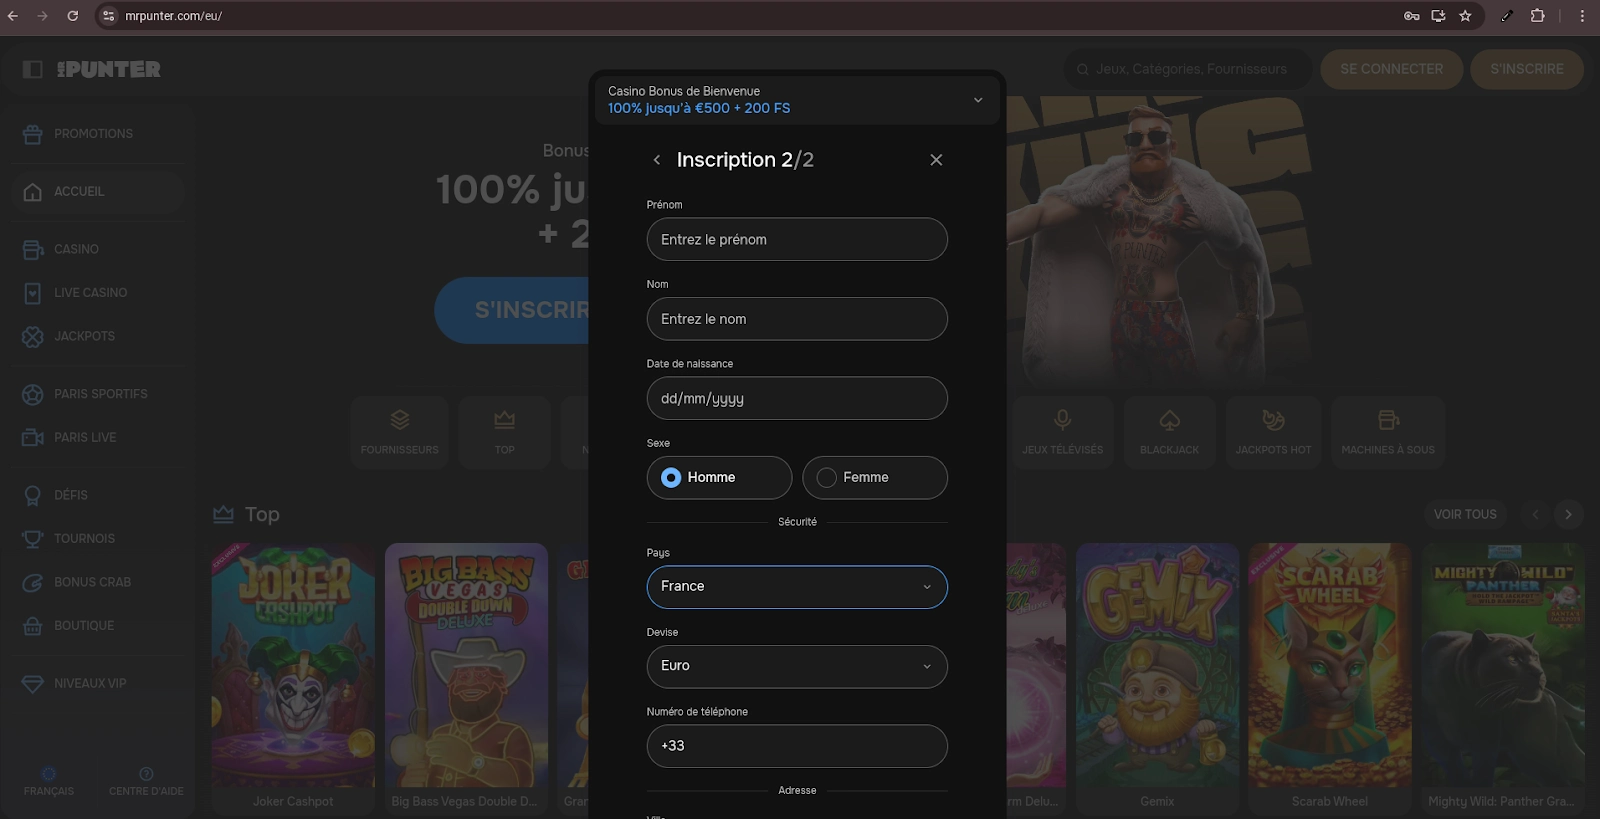Click the back arrow beside Inscription 2/2
This screenshot has width=1600, height=819.
(x=657, y=160)
